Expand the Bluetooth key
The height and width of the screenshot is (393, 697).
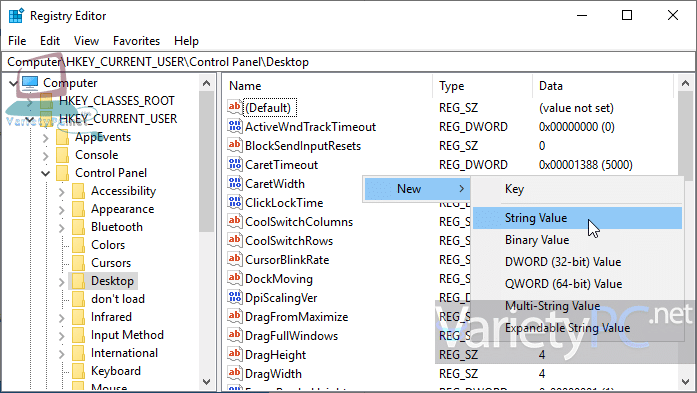[x=61, y=228]
